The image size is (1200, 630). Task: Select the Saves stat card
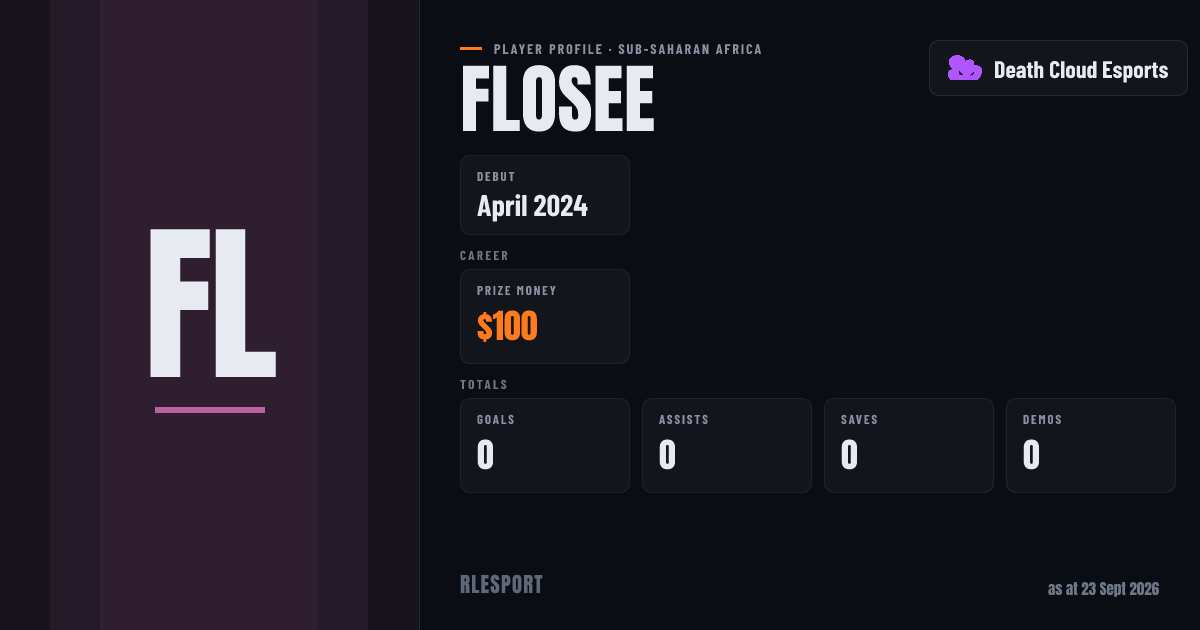coord(909,445)
